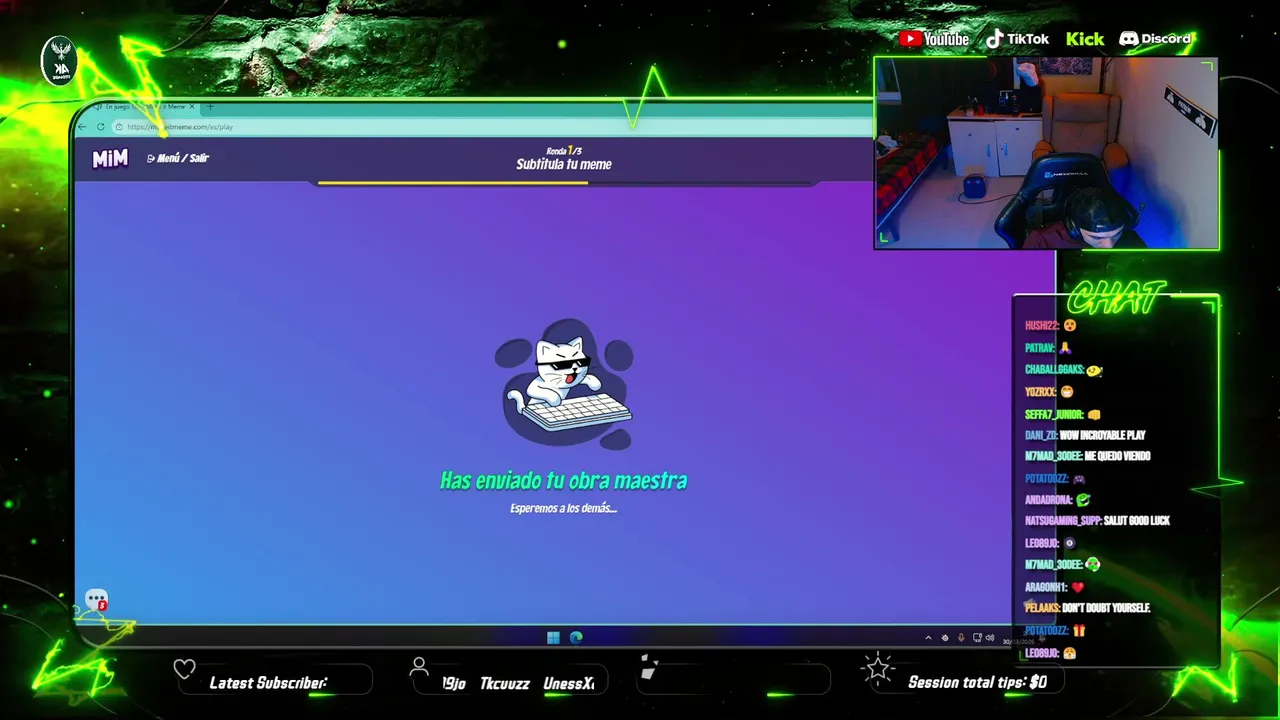Click 'DON'T DOUBT YOURSELF.' chat message
The image size is (1280, 720).
[1106, 608]
